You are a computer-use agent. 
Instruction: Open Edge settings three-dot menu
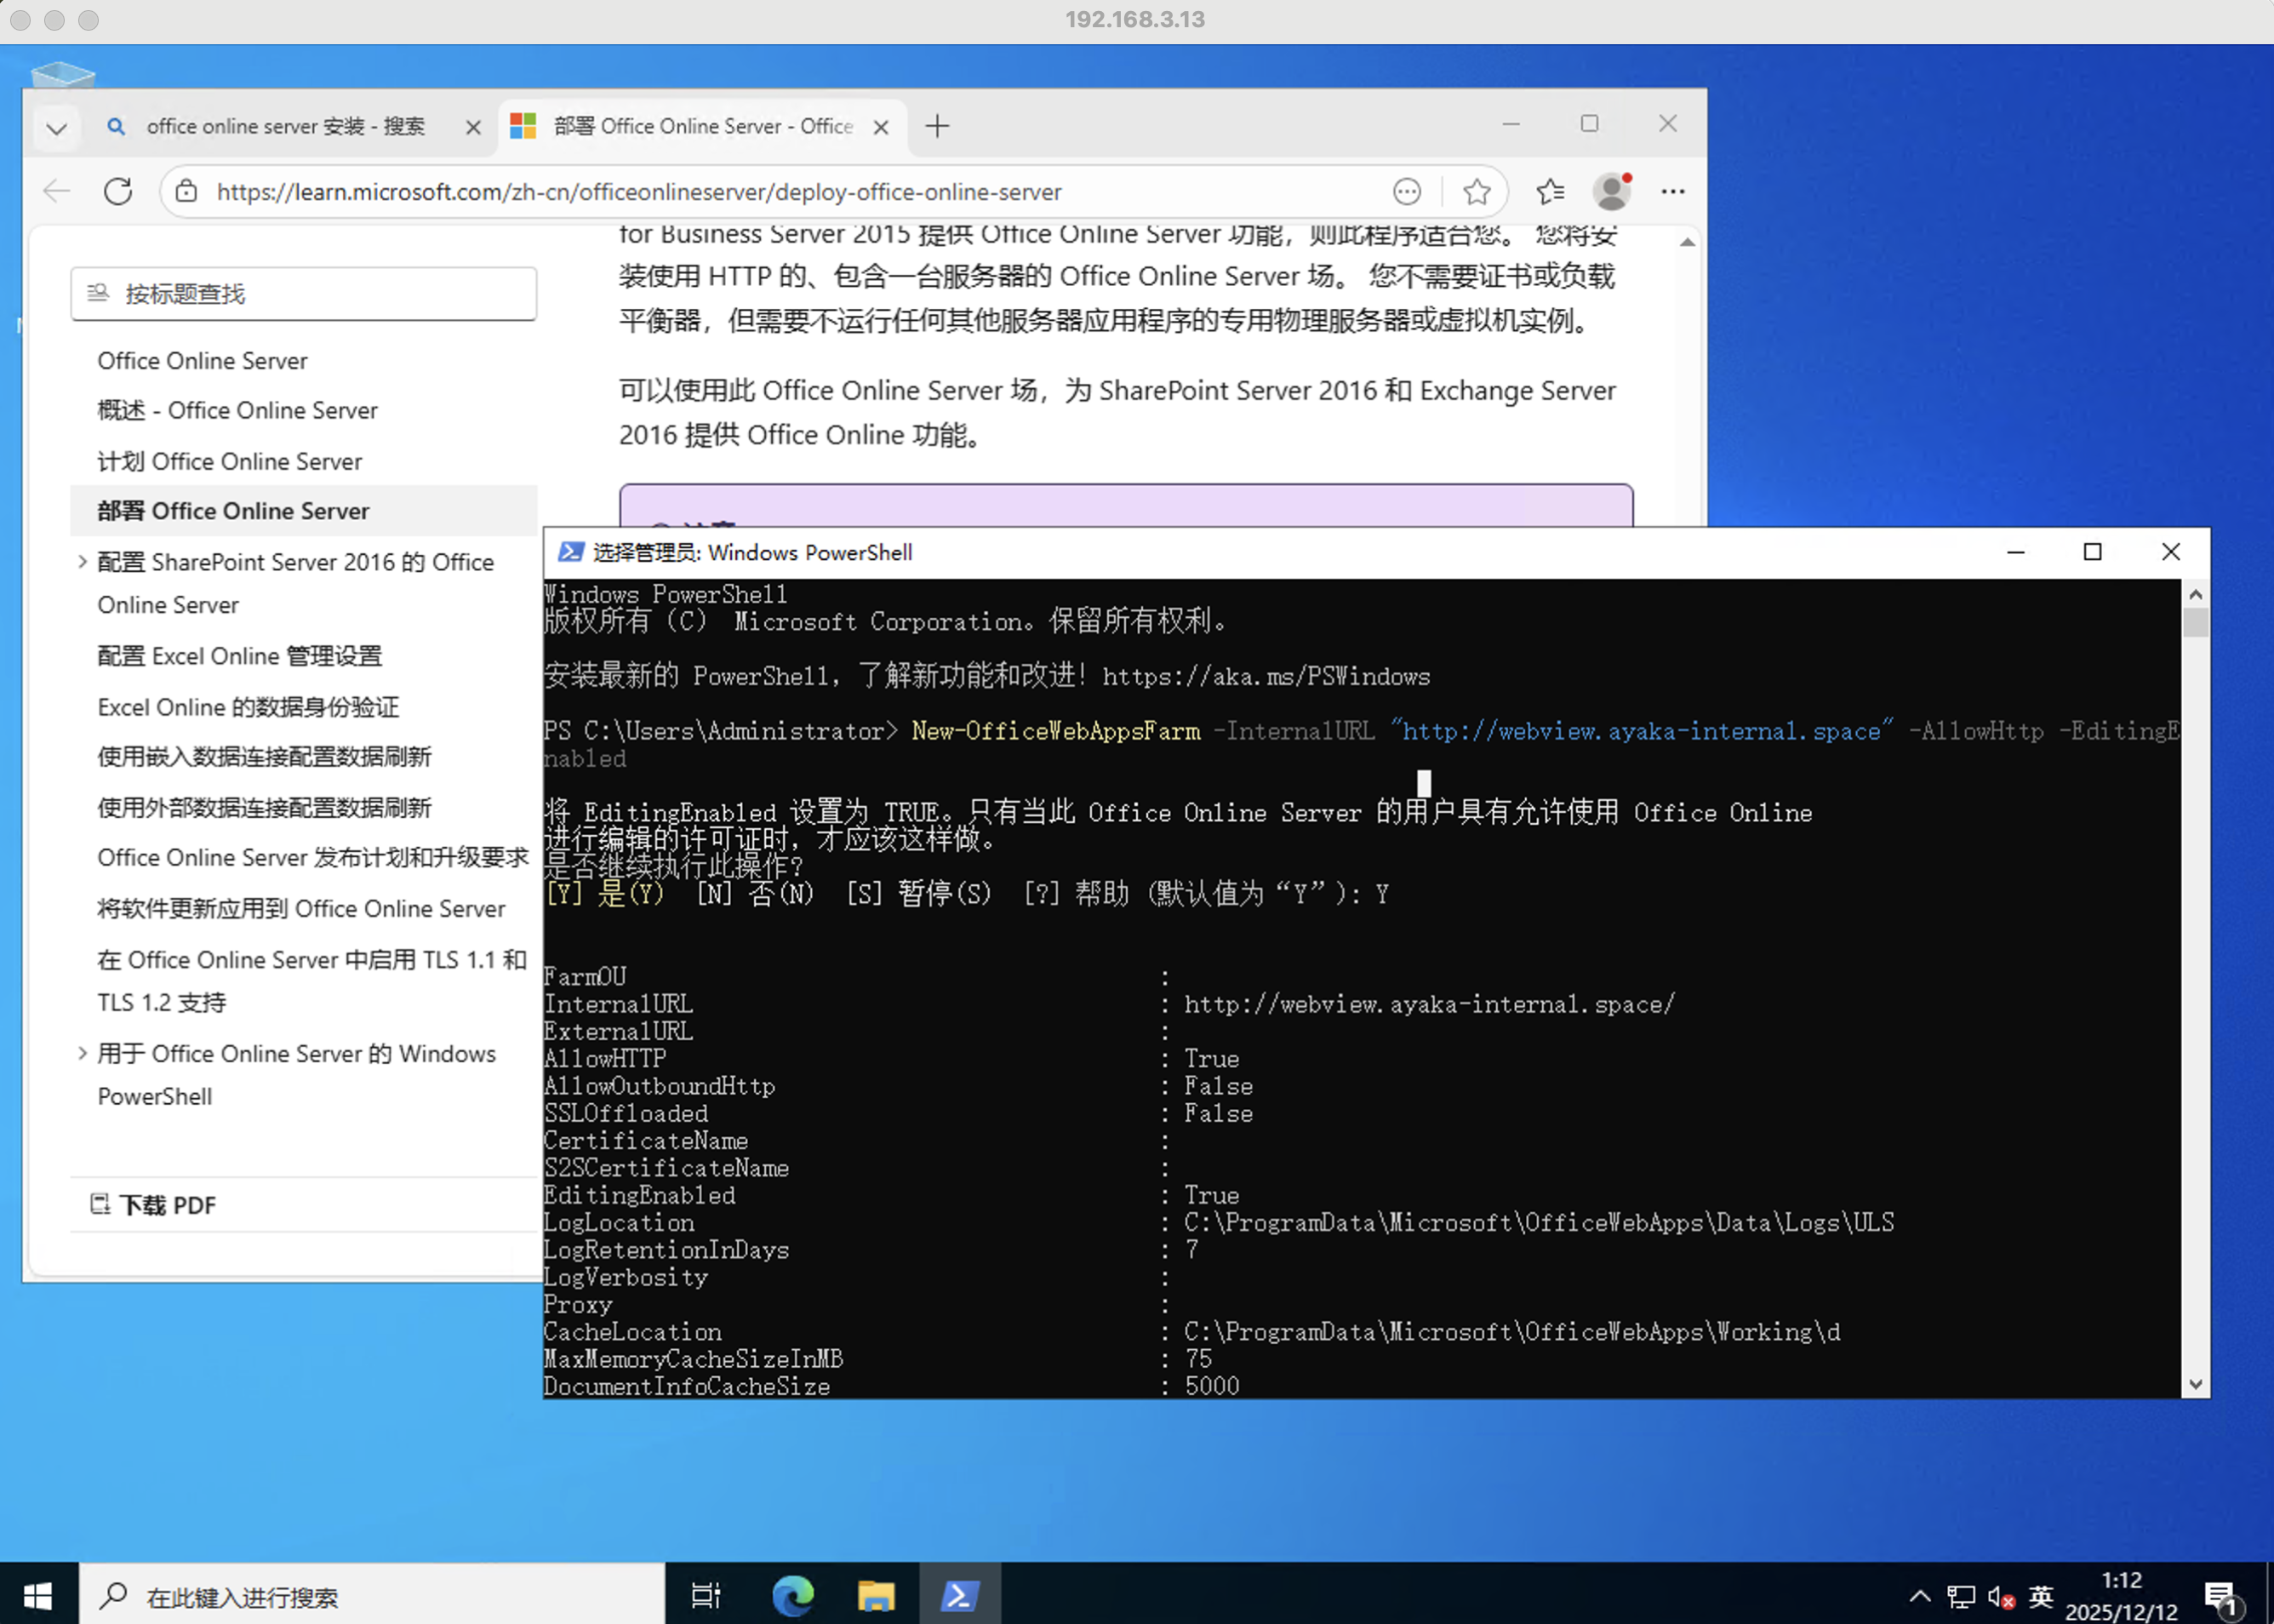pos(1673,191)
